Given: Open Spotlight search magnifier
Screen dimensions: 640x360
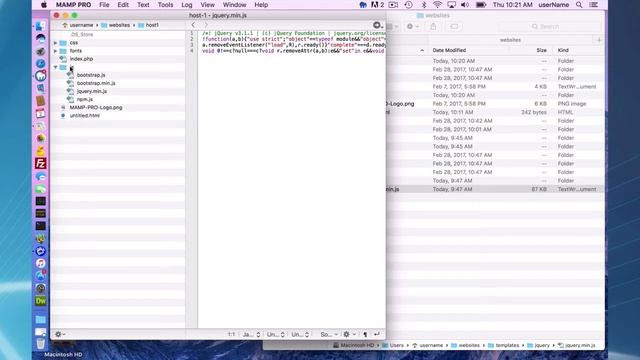Looking at the screenshot, I should (579, 5).
